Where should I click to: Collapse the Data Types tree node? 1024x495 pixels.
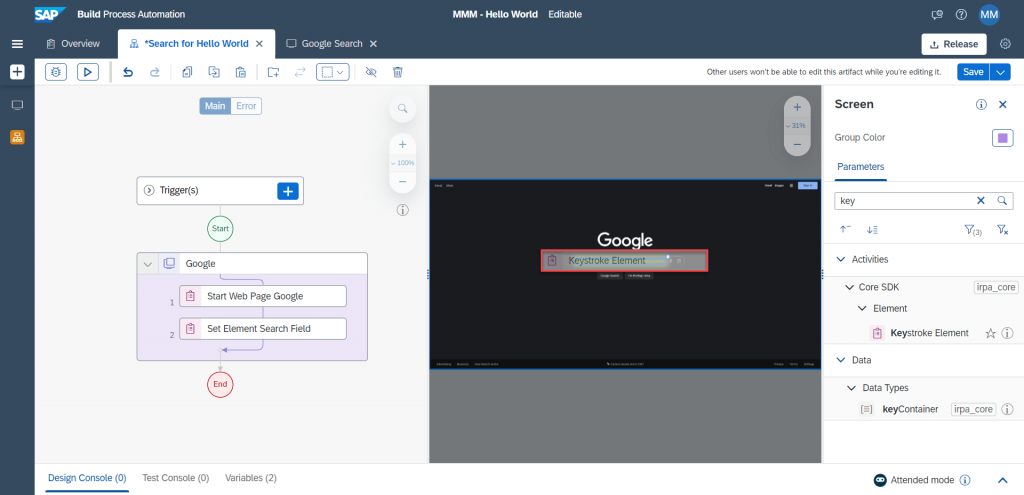click(851, 388)
